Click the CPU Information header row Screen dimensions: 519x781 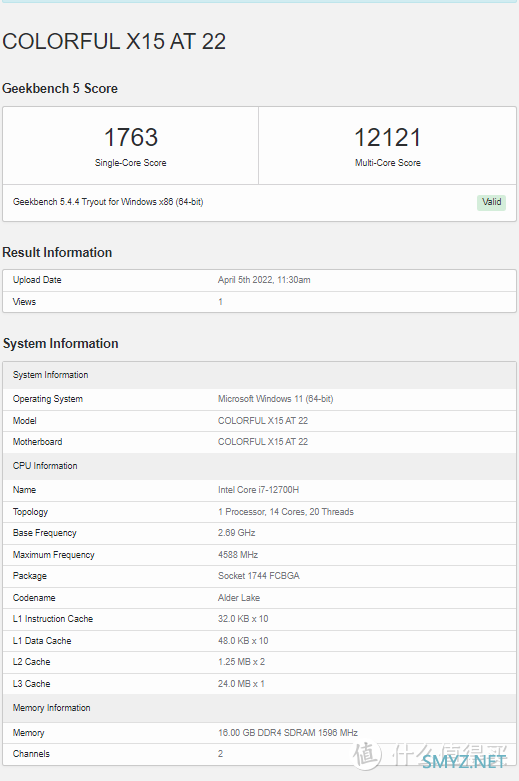pyautogui.click(x=259, y=466)
